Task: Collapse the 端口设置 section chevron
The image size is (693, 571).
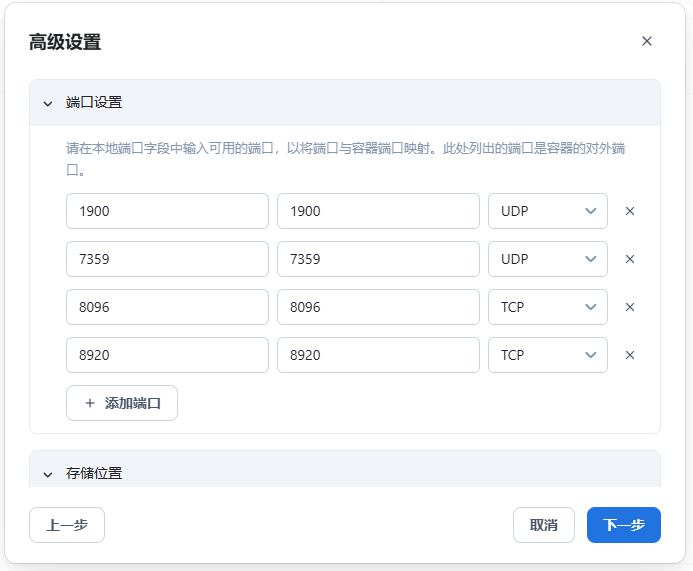Action: pyautogui.click(x=47, y=103)
